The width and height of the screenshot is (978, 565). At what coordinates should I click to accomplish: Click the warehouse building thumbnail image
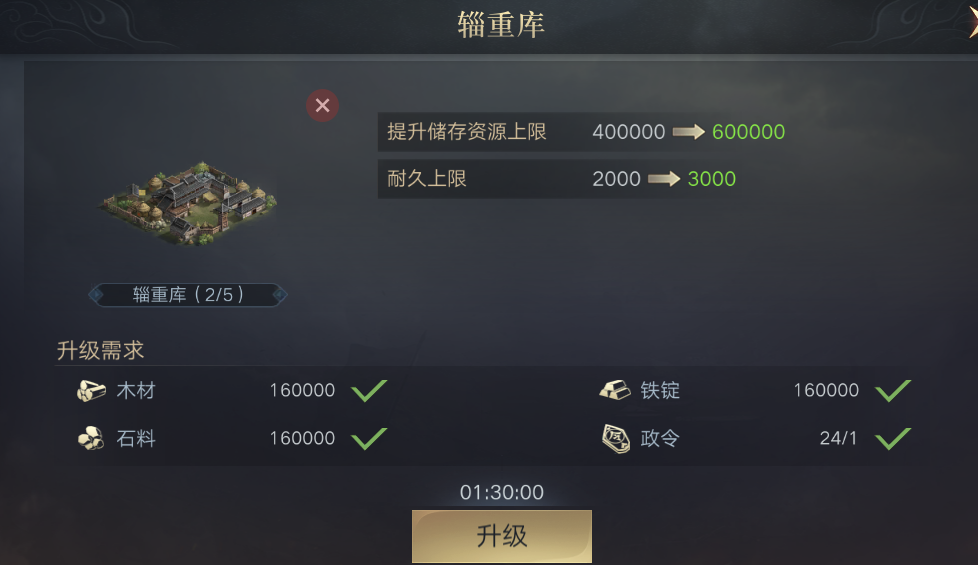pyautogui.click(x=188, y=203)
